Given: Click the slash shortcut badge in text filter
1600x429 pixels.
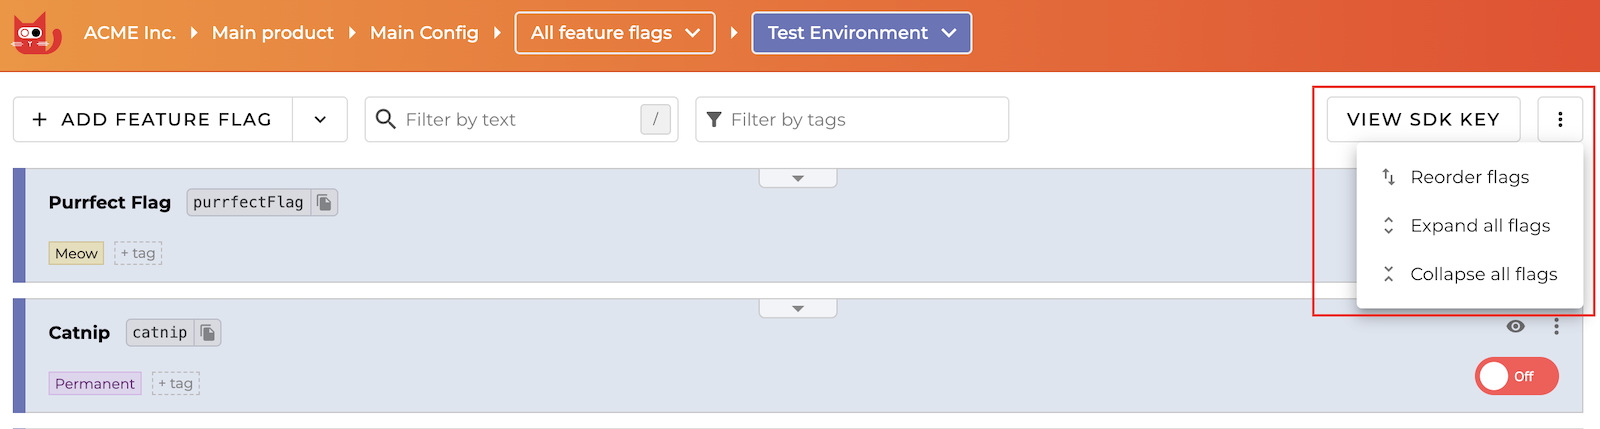Looking at the screenshot, I should point(655,120).
